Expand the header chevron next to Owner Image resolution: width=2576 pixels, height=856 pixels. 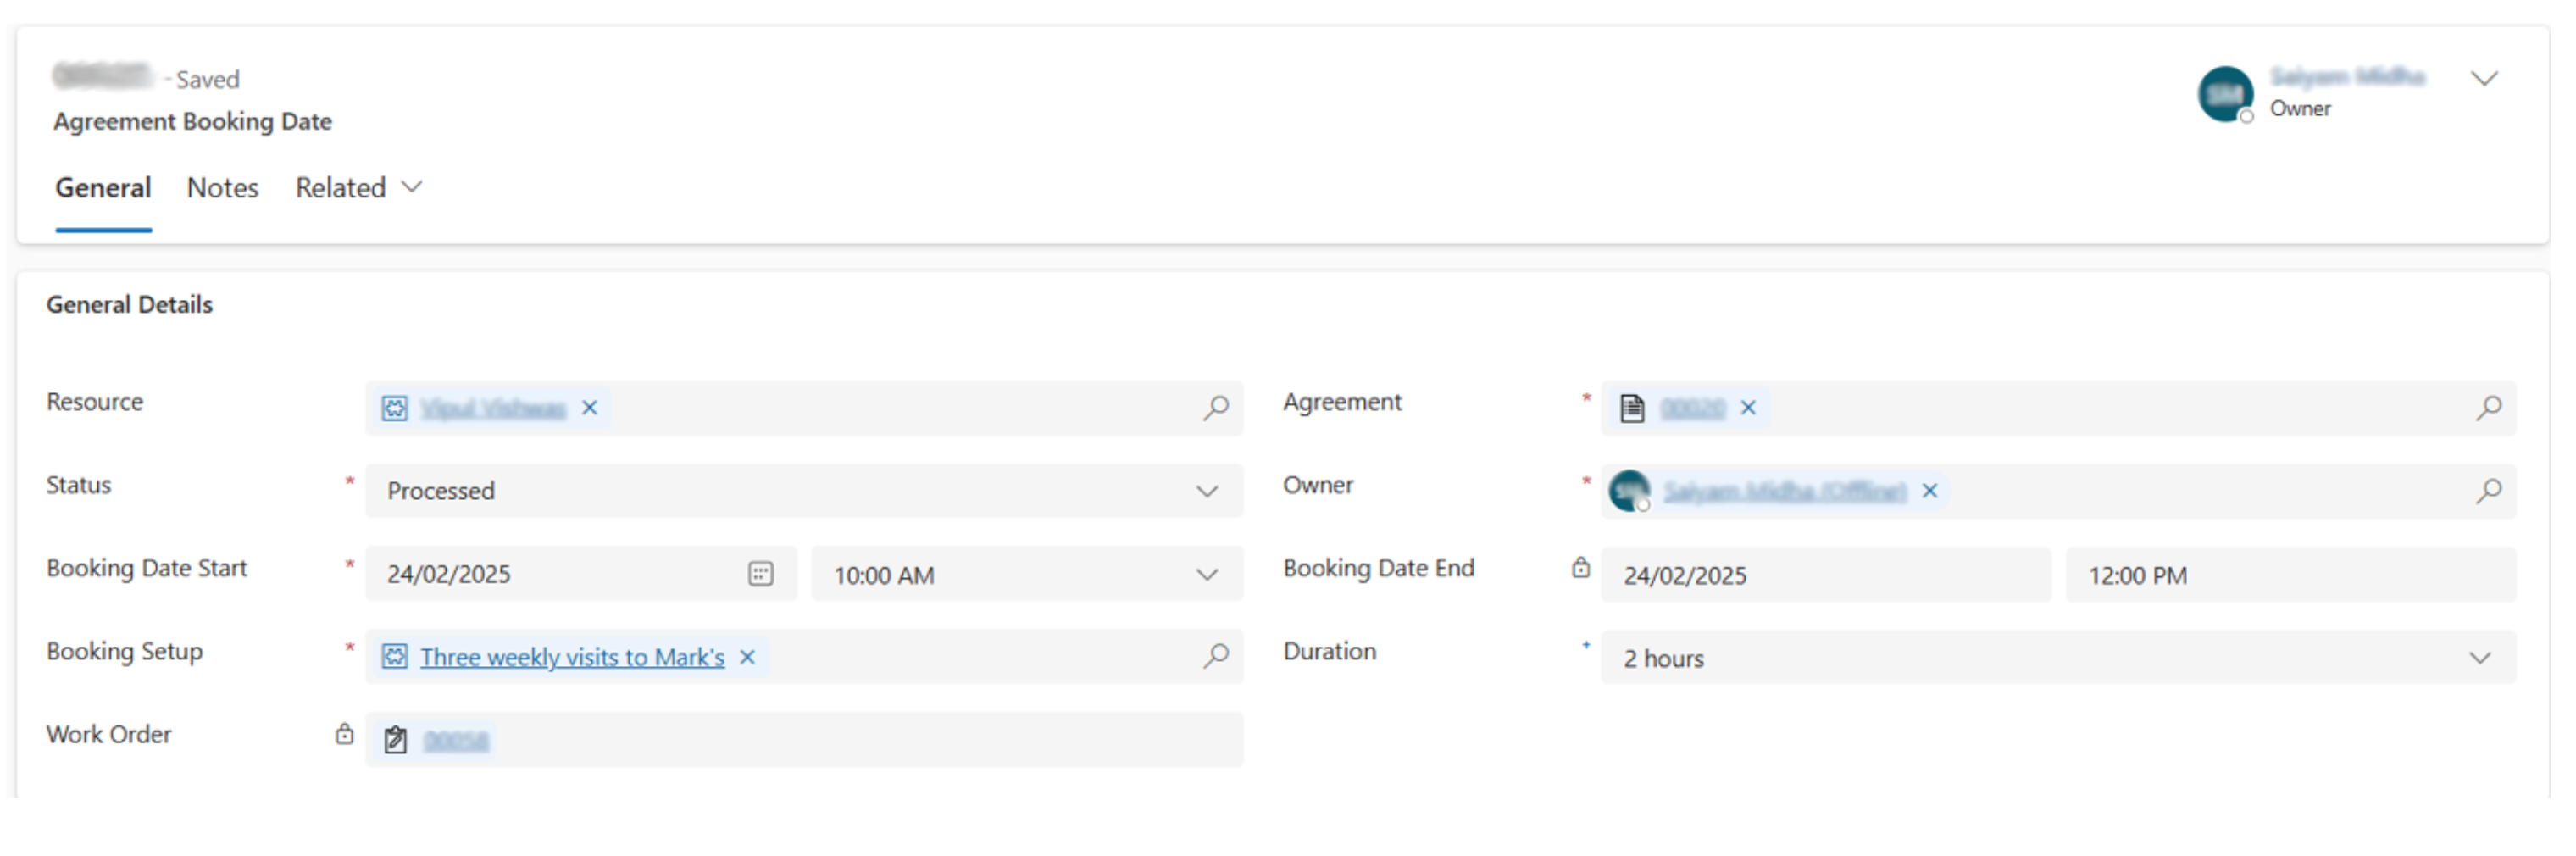[x=2484, y=79]
